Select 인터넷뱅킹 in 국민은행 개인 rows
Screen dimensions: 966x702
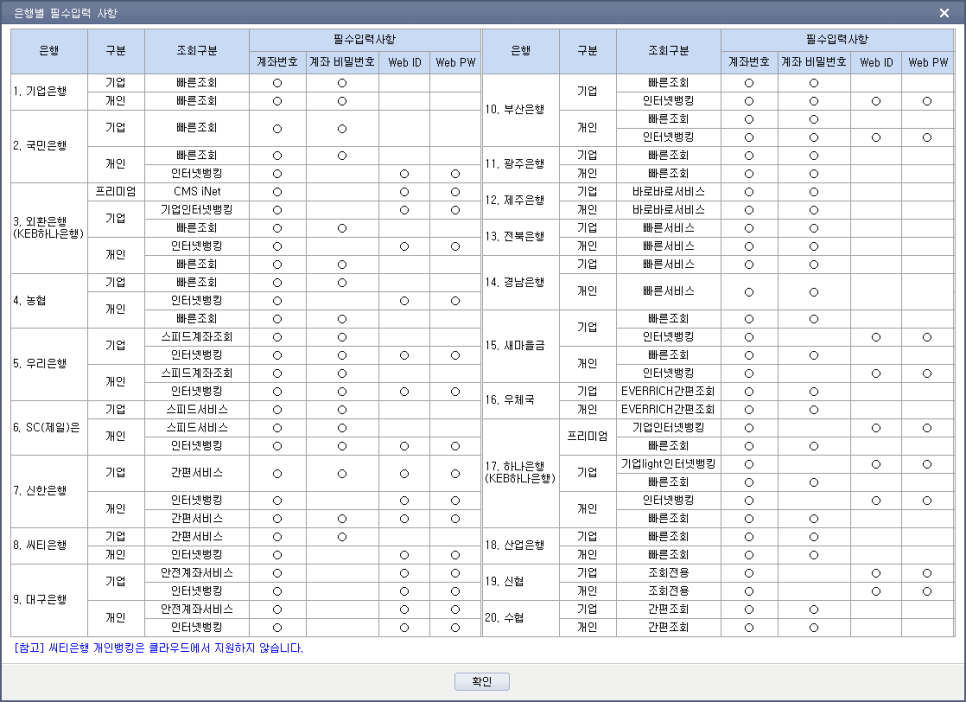pos(197,174)
